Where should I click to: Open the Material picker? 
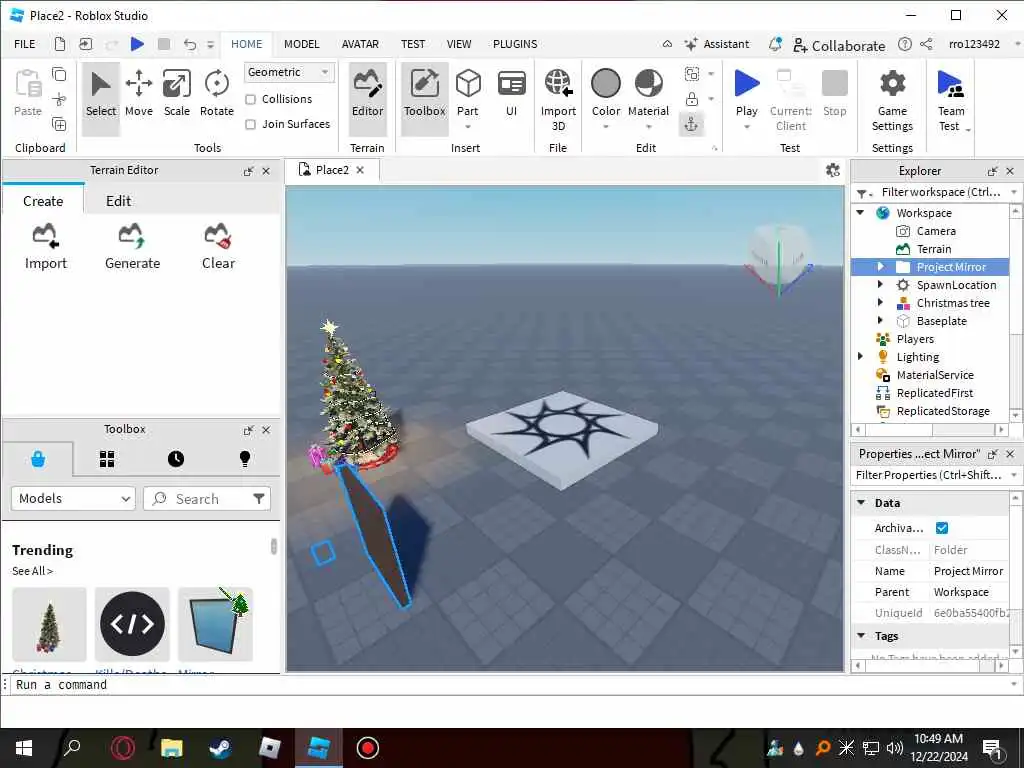point(648,98)
